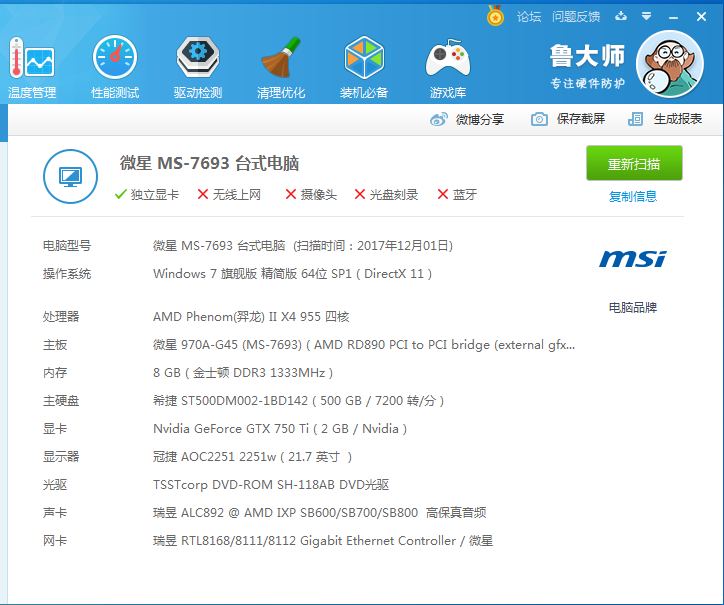724x605 pixels.
Task: Open the 问题反馈 feedback link
Action: click(576, 17)
